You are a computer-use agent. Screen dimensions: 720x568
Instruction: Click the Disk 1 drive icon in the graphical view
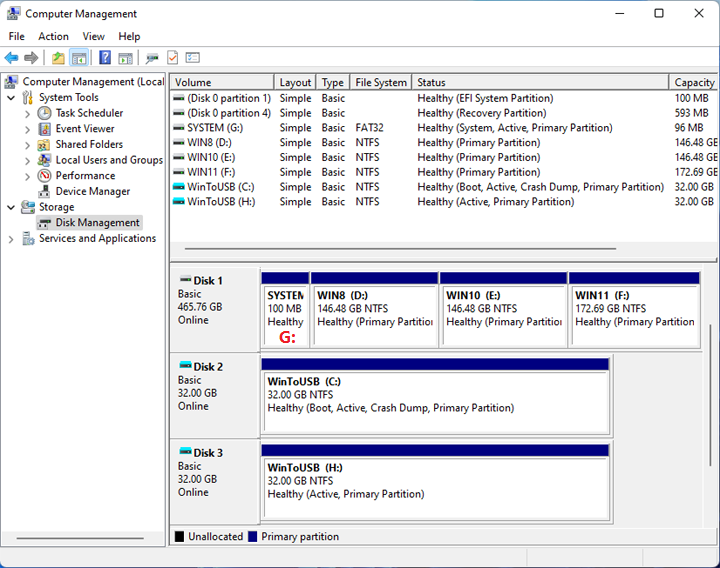(x=186, y=279)
